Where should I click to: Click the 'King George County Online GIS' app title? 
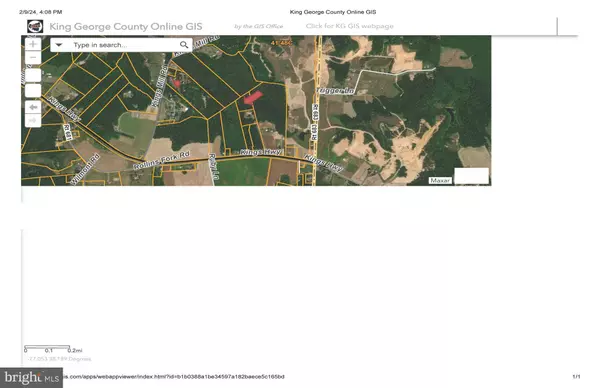pos(126,26)
